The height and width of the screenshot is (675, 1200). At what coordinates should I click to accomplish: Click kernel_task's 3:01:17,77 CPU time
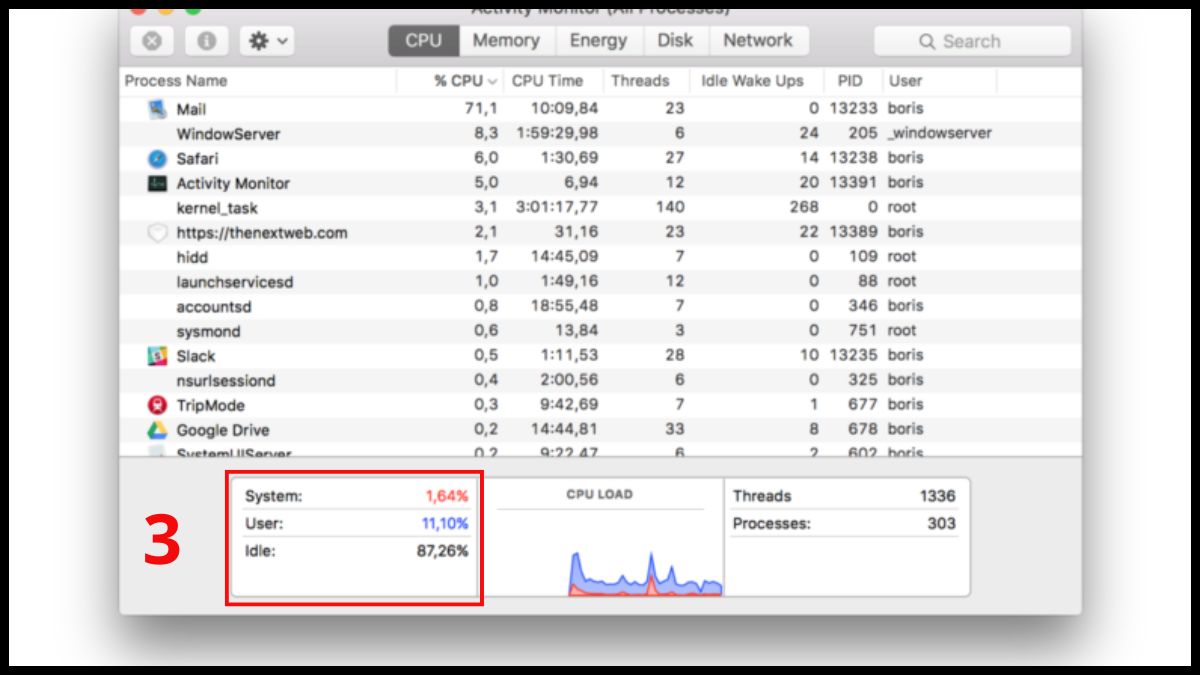[557, 207]
